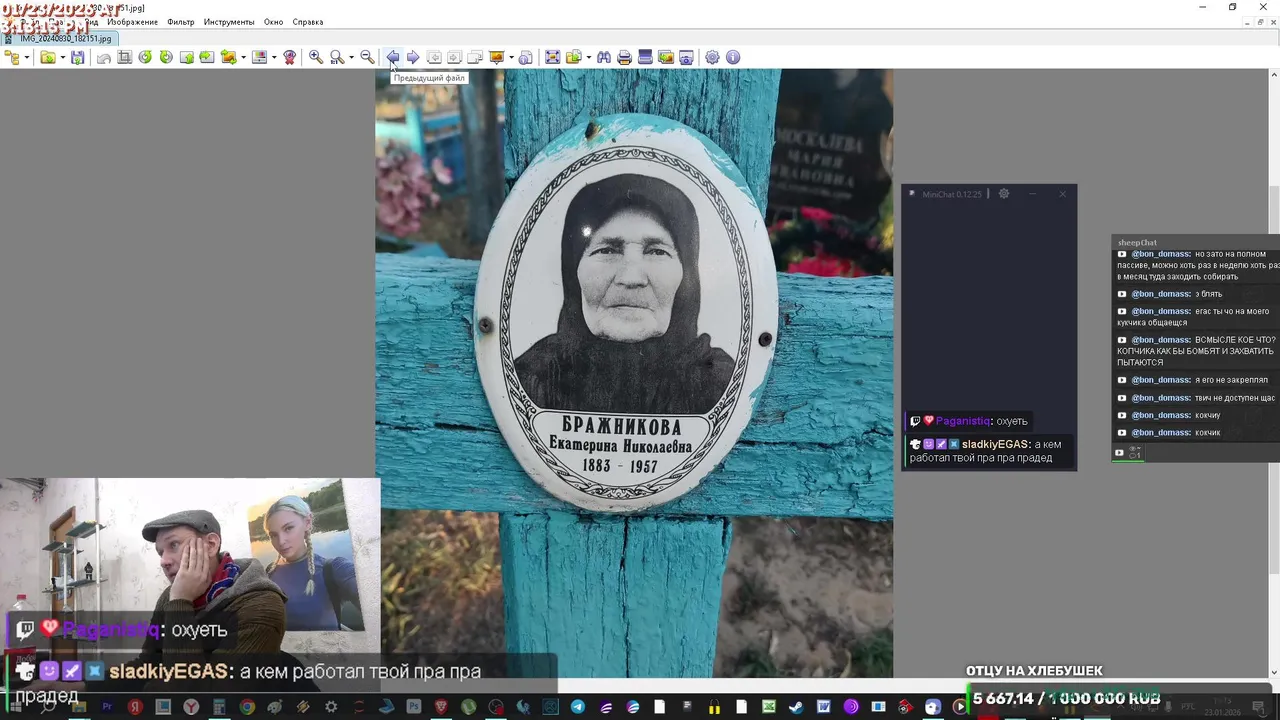Click the Save file floppy icon

77,57
